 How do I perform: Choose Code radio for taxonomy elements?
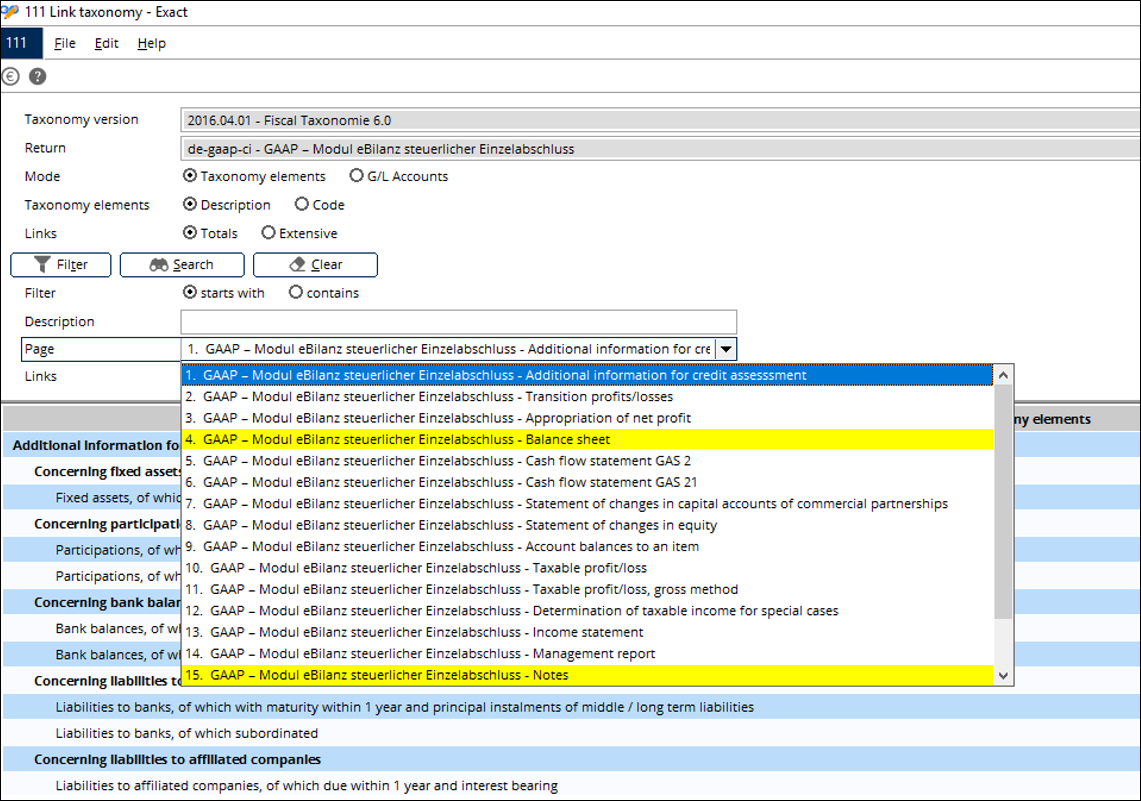coord(302,204)
